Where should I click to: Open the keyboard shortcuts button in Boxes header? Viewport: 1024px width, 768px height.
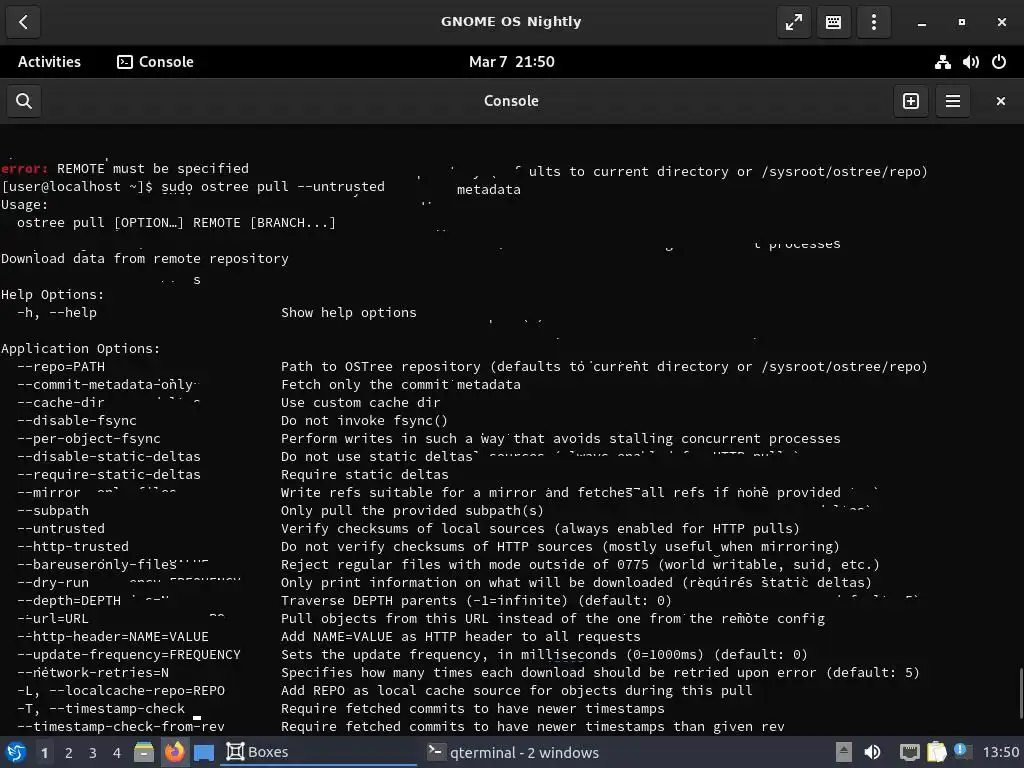tap(833, 22)
